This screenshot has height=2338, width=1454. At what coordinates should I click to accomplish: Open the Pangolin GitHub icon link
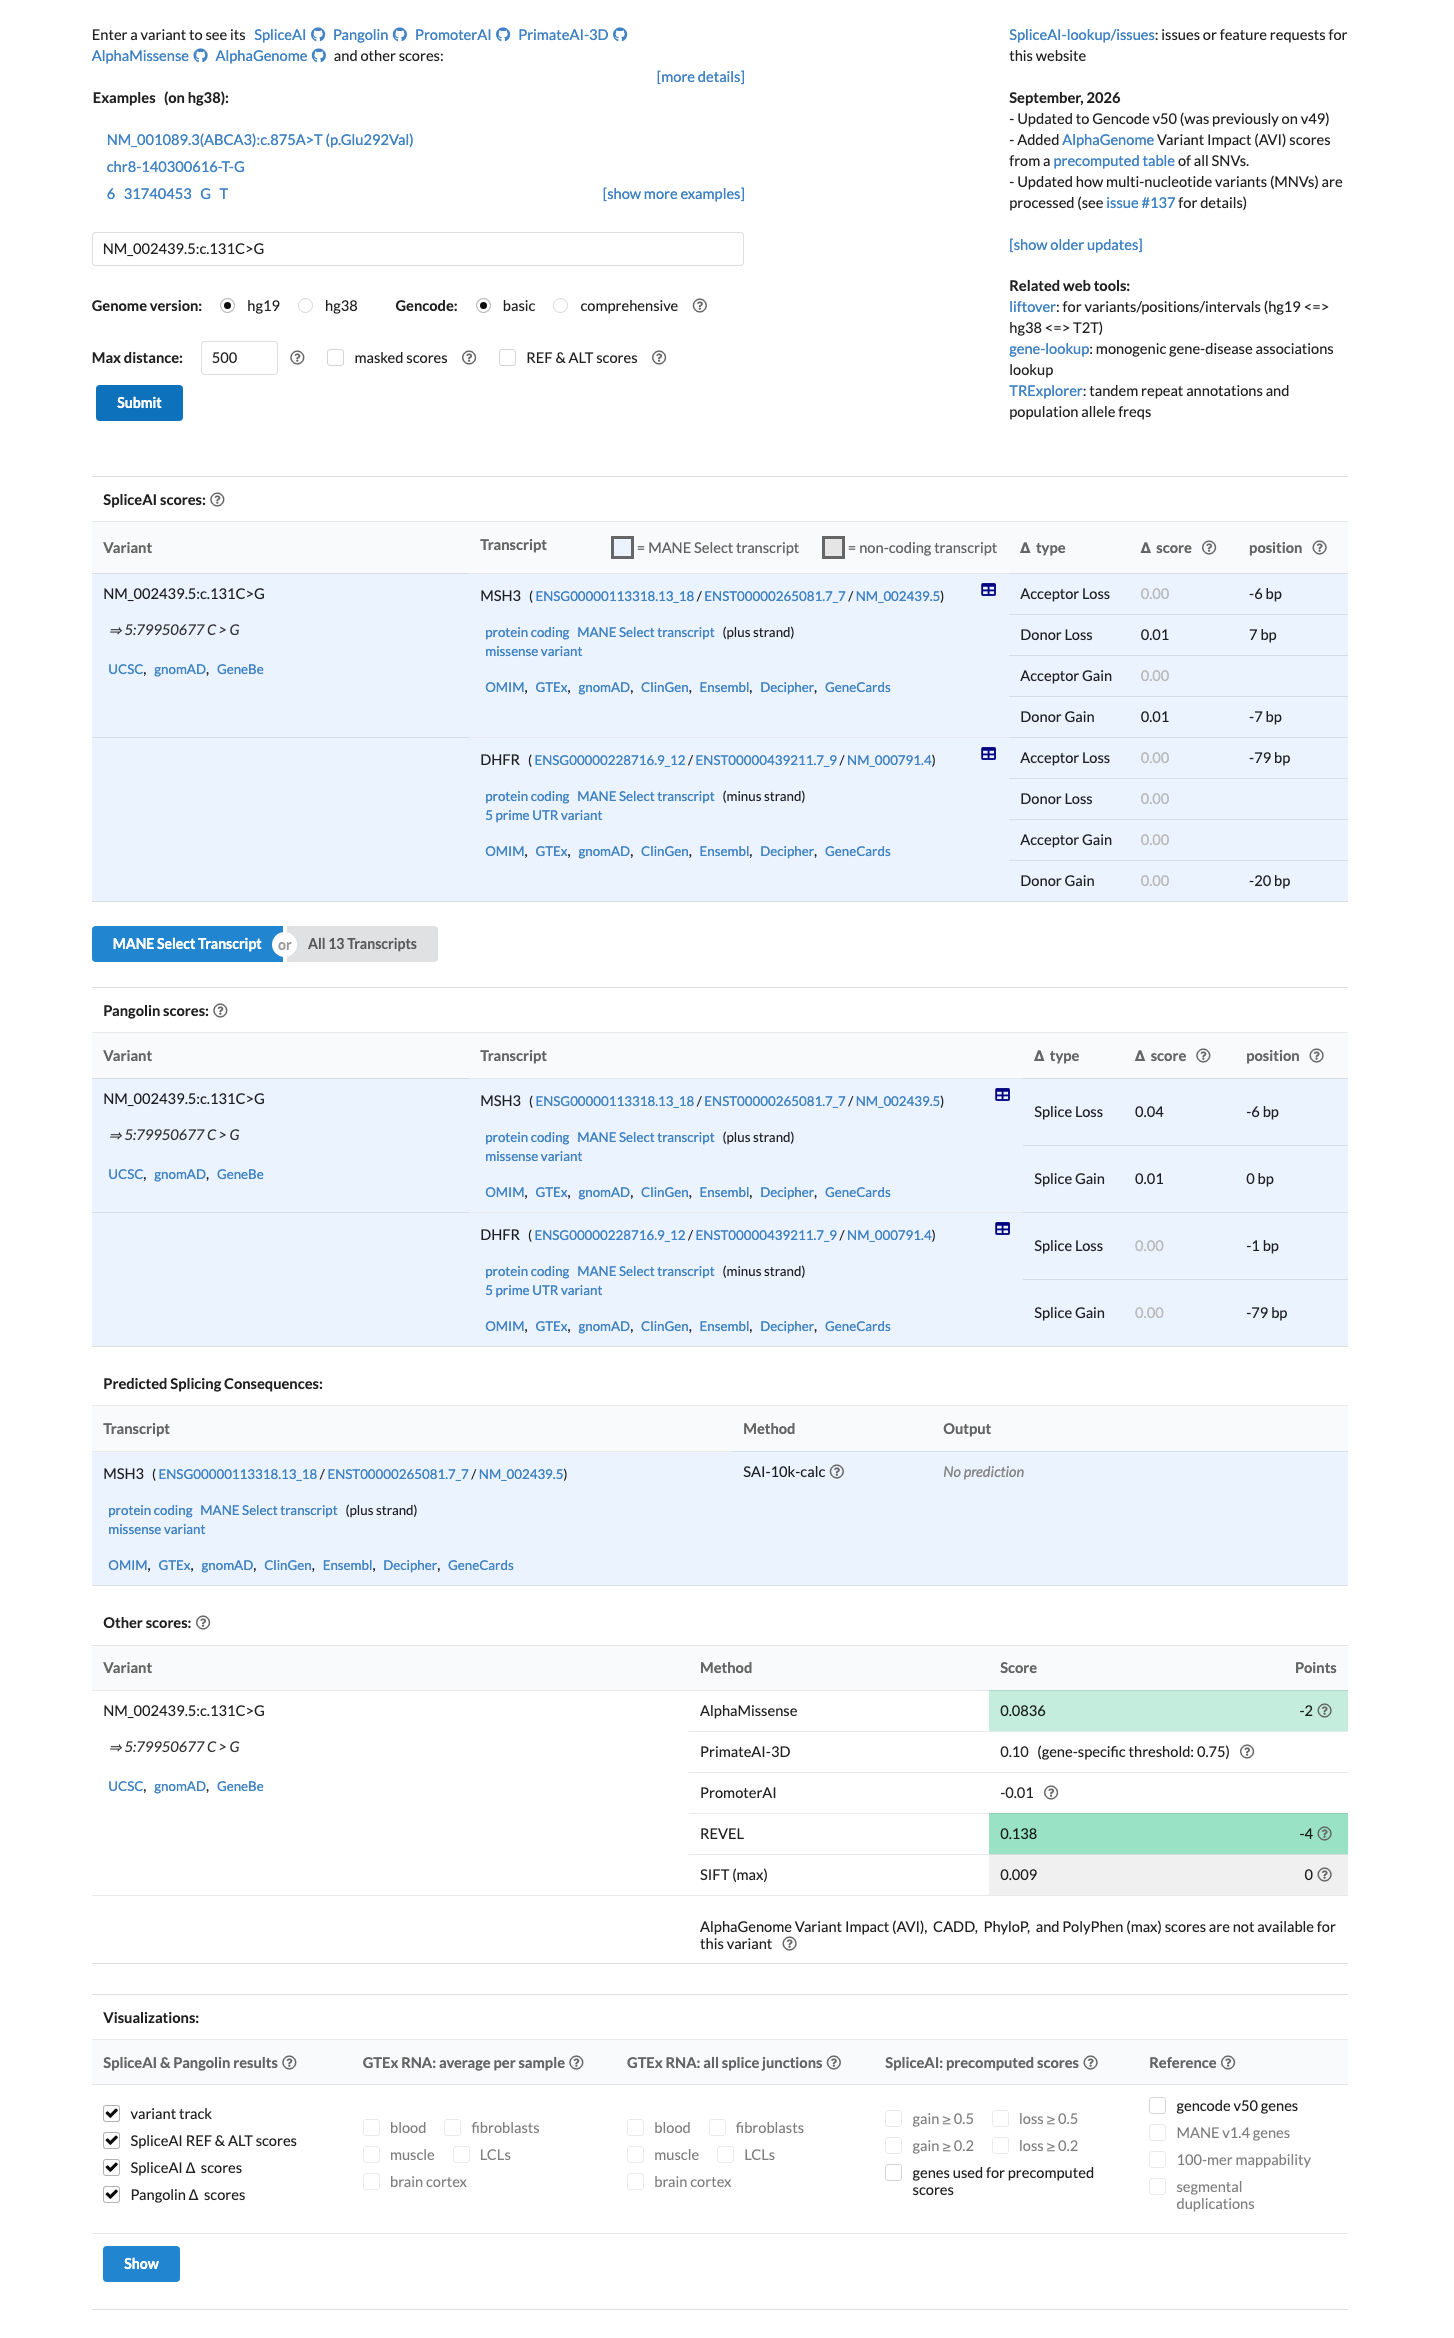pos(400,35)
